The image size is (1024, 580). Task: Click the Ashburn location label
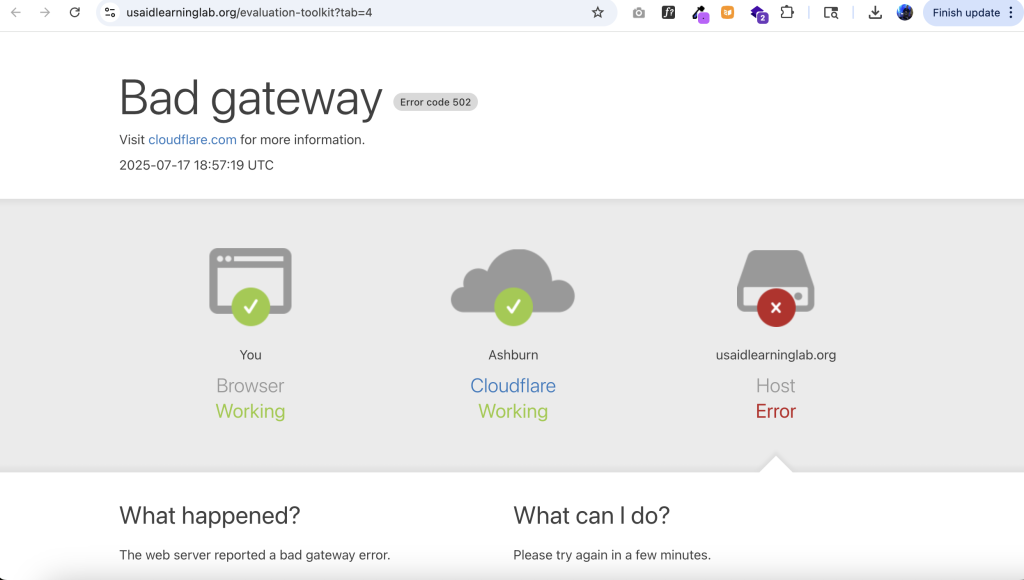click(513, 355)
